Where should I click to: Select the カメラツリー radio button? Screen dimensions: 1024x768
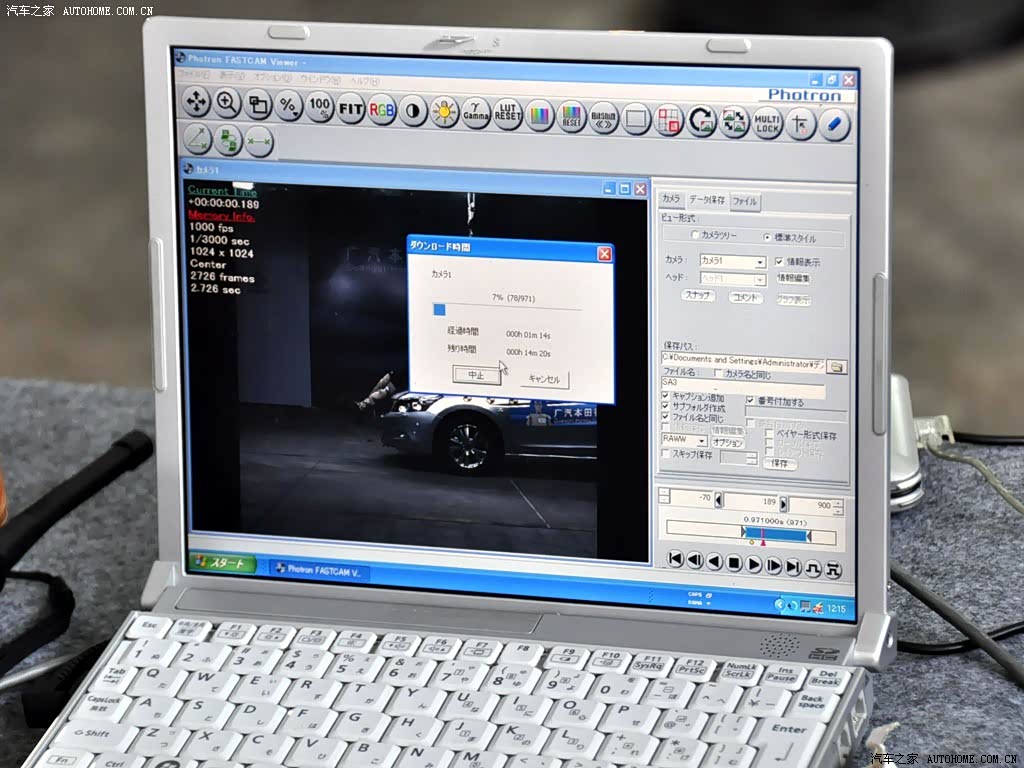click(x=696, y=234)
